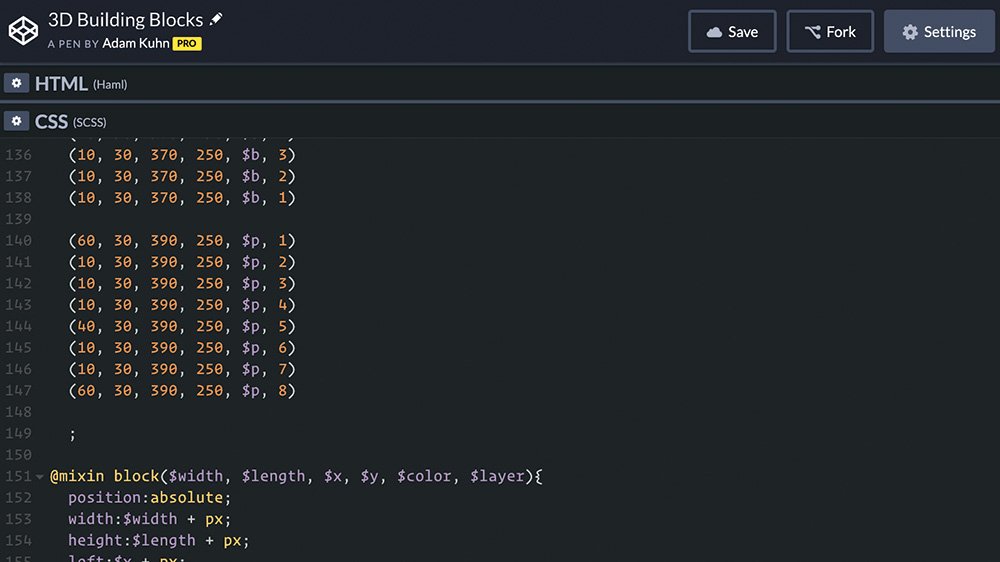Screen dimensions: 1000x562
Task: Place cursor in line 138 tuple ending $b, 1
Action: pyautogui.click(x=182, y=198)
